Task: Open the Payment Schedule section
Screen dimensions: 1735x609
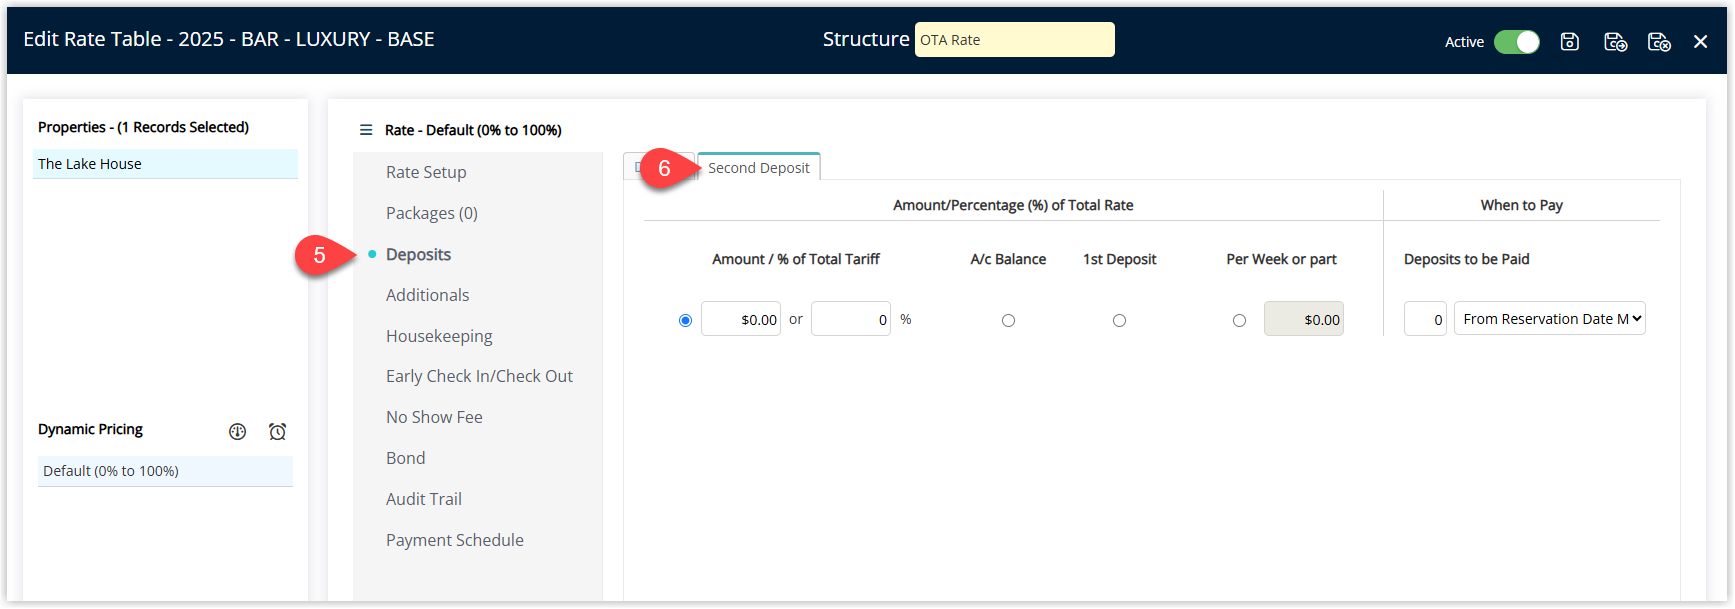Action: tap(455, 540)
